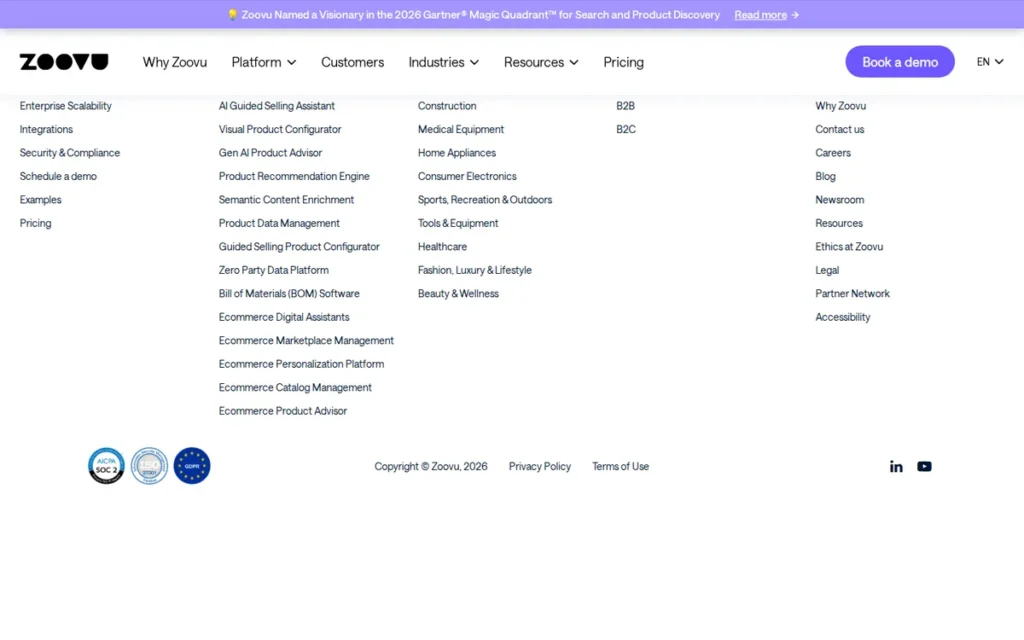Expand the Platform dropdown menu
The height and width of the screenshot is (640, 1024).
pyautogui.click(x=264, y=62)
